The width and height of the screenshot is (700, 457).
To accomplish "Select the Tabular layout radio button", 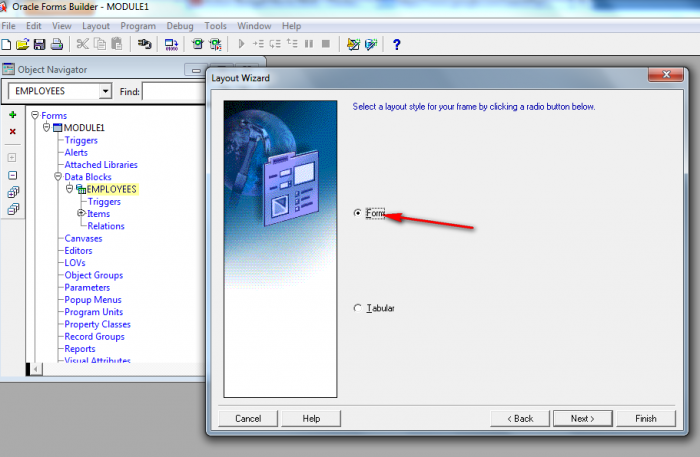I will click(x=357, y=308).
